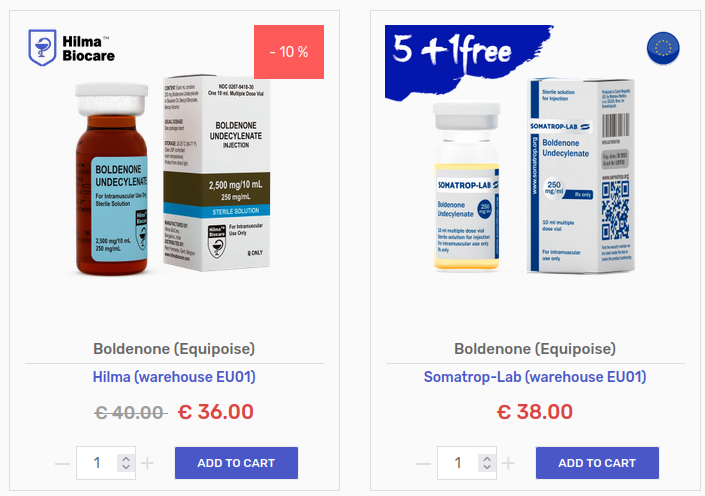
Task: Click the down spinner arrow in Hilma quantity
Action: tap(126, 467)
